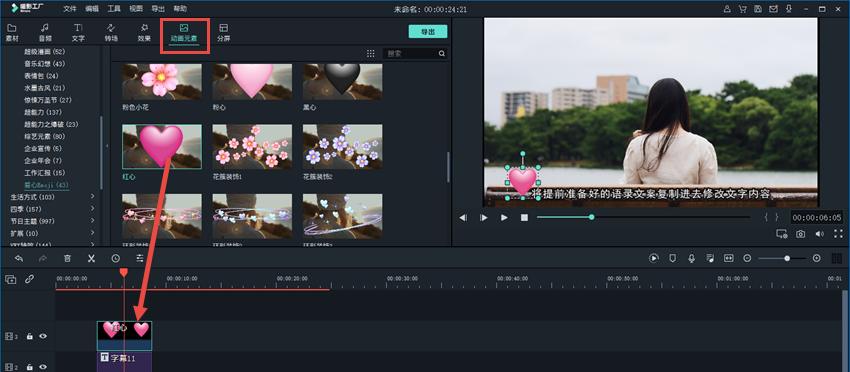Open the 工具 menu

tap(114, 9)
